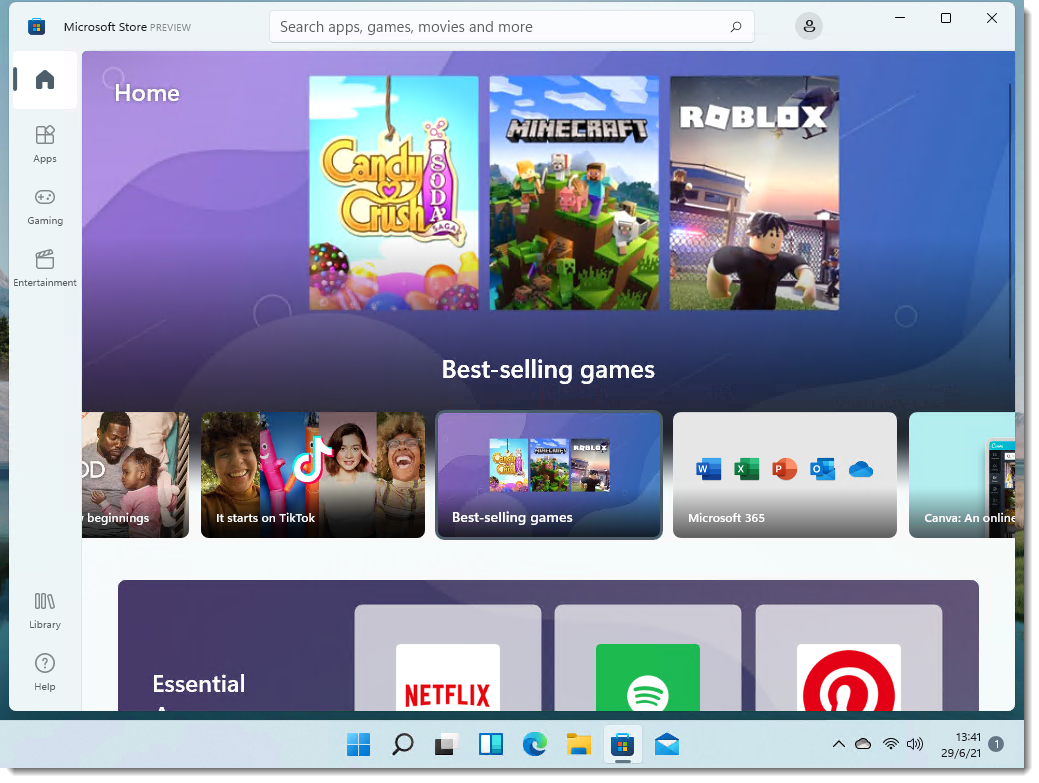
Task: Expand hidden icons in the system tray
Action: (839, 744)
